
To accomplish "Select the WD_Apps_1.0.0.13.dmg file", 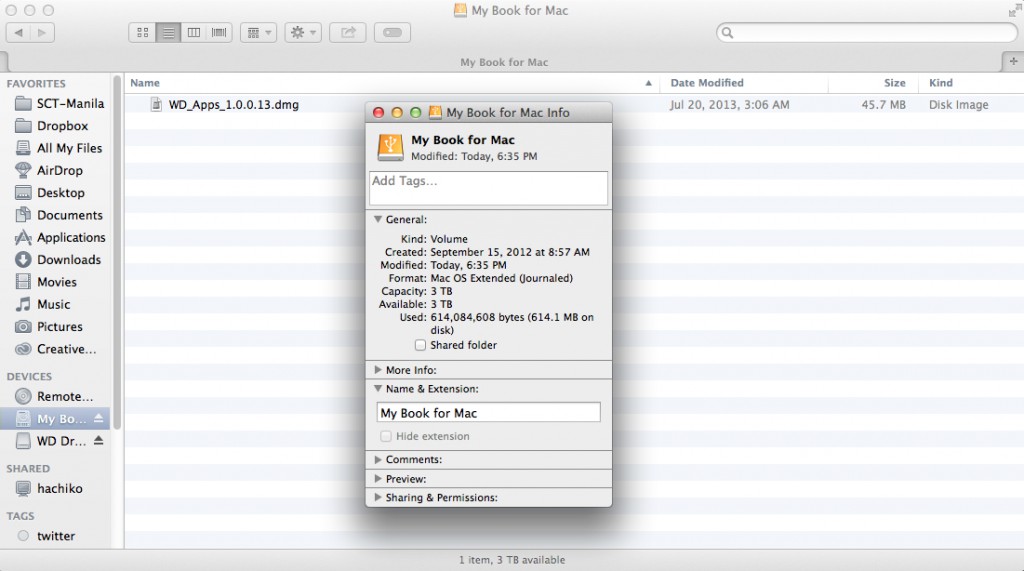I will click(x=233, y=104).
